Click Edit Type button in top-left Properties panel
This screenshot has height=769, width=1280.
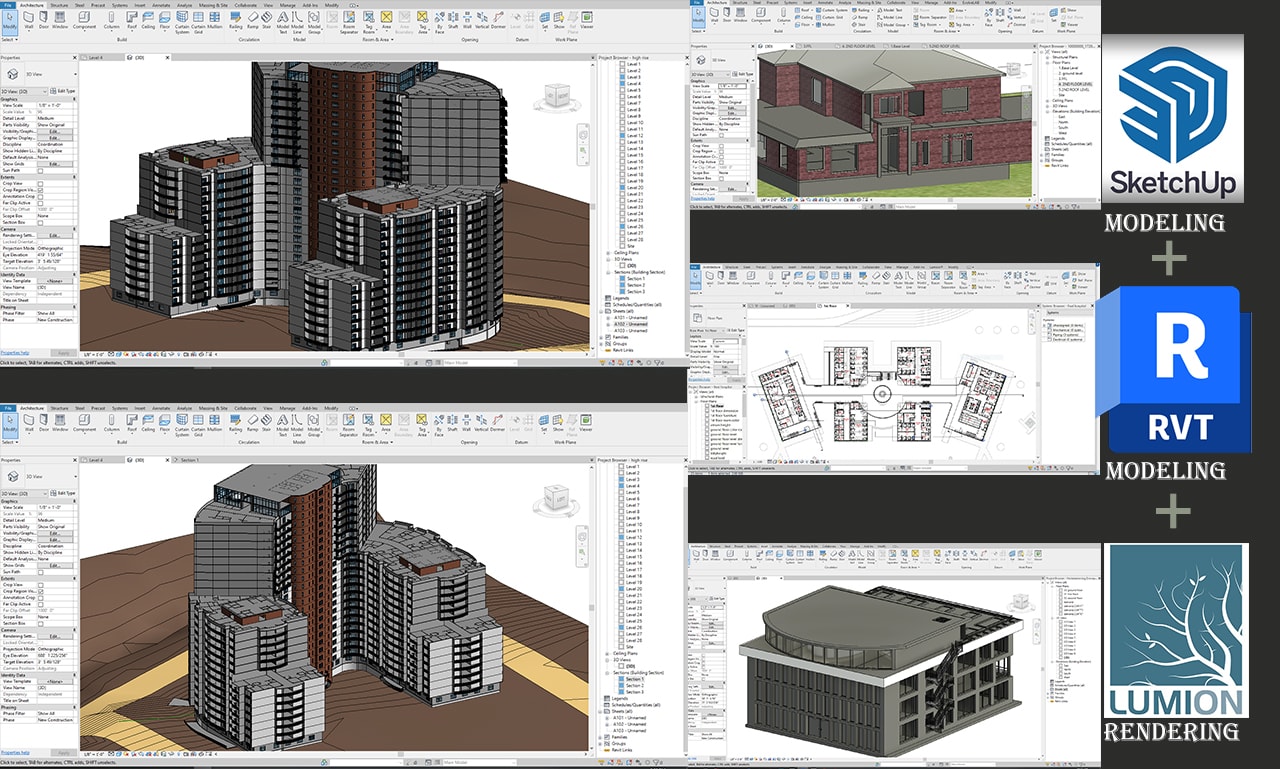(x=61, y=89)
